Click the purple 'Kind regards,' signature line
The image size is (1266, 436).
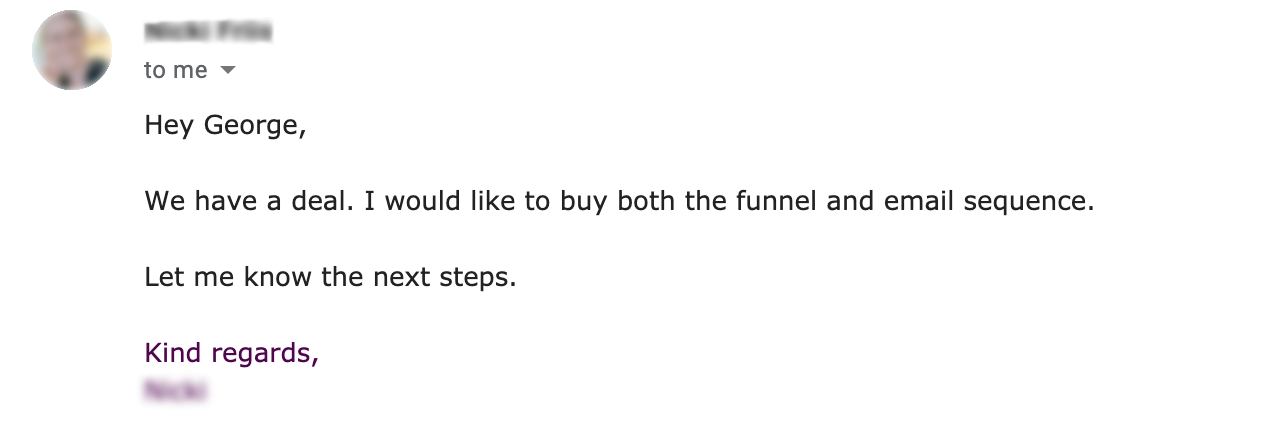coord(231,353)
